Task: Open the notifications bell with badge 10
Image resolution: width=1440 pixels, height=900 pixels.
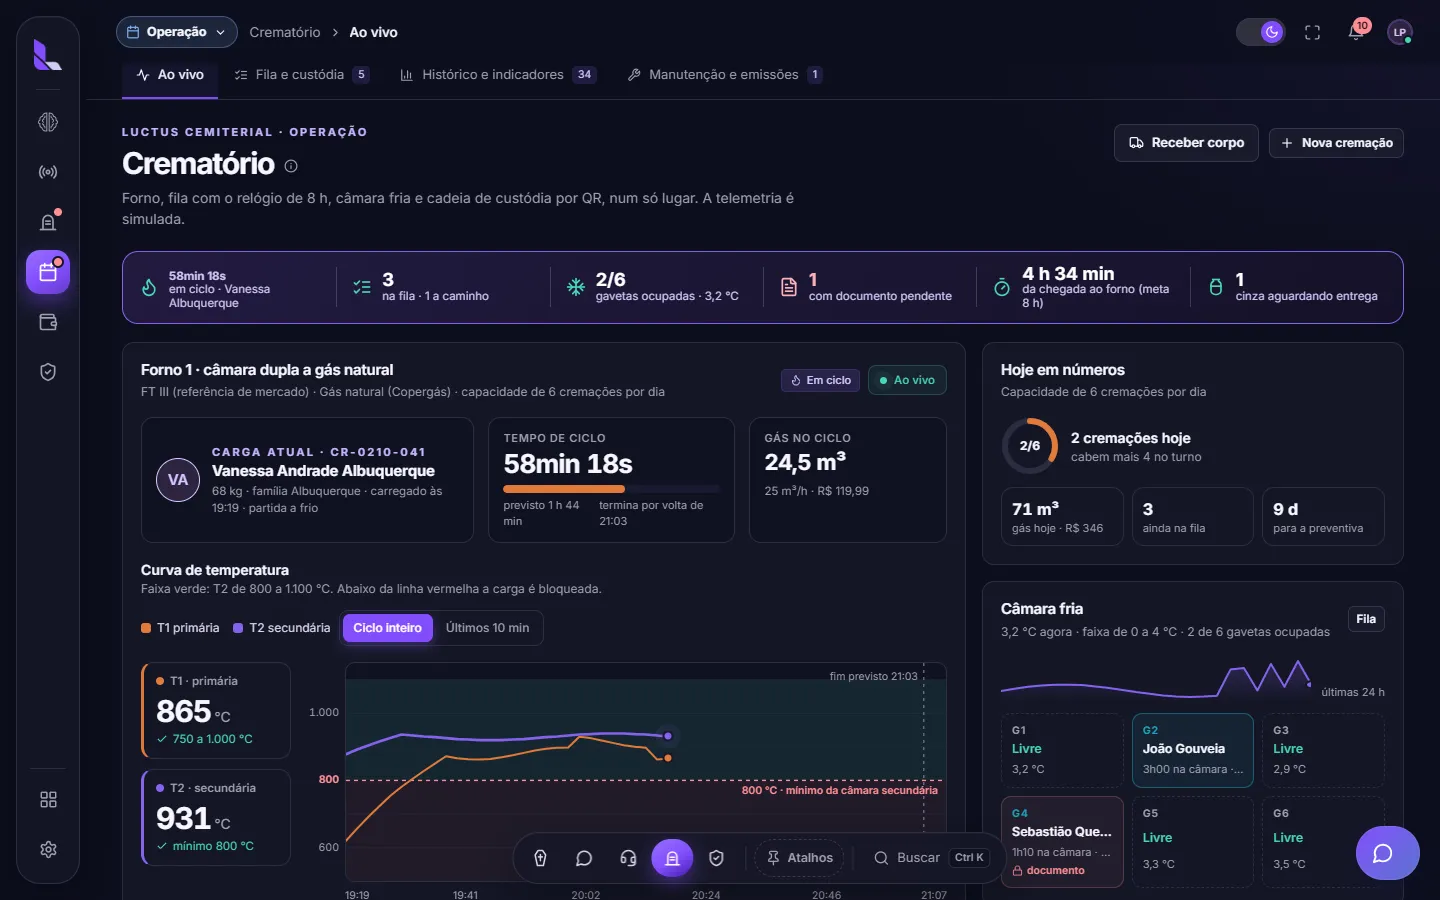Action: [x=1357, y=32]
